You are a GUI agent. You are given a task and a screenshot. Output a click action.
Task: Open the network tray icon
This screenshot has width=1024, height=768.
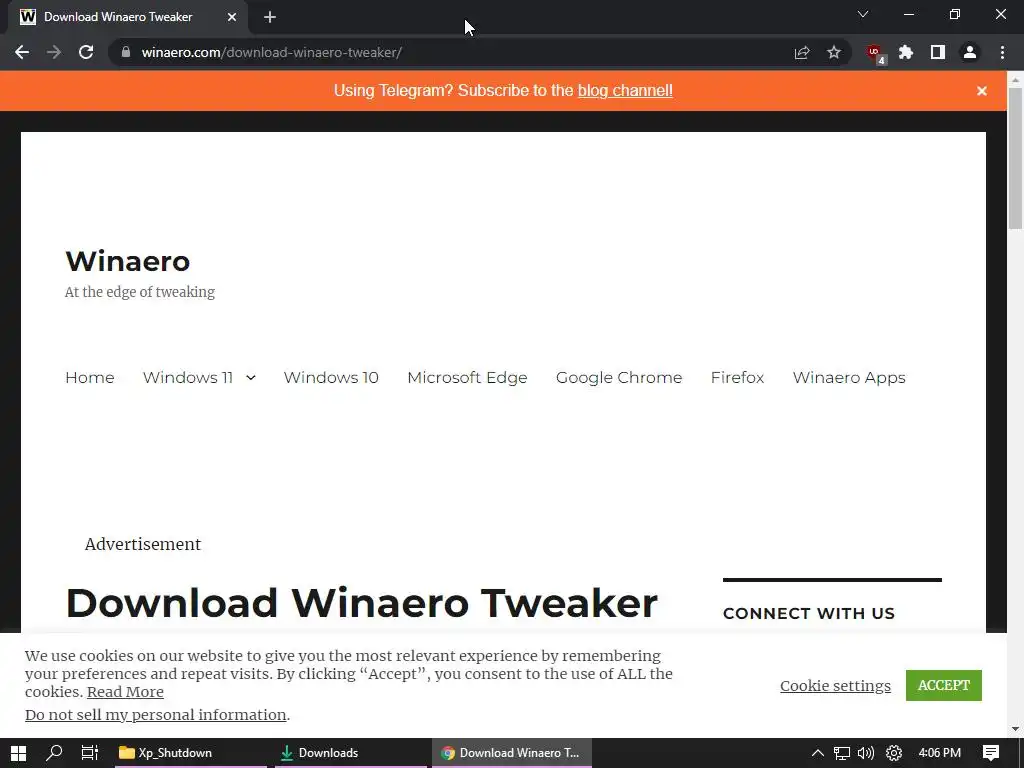(842, 753)
